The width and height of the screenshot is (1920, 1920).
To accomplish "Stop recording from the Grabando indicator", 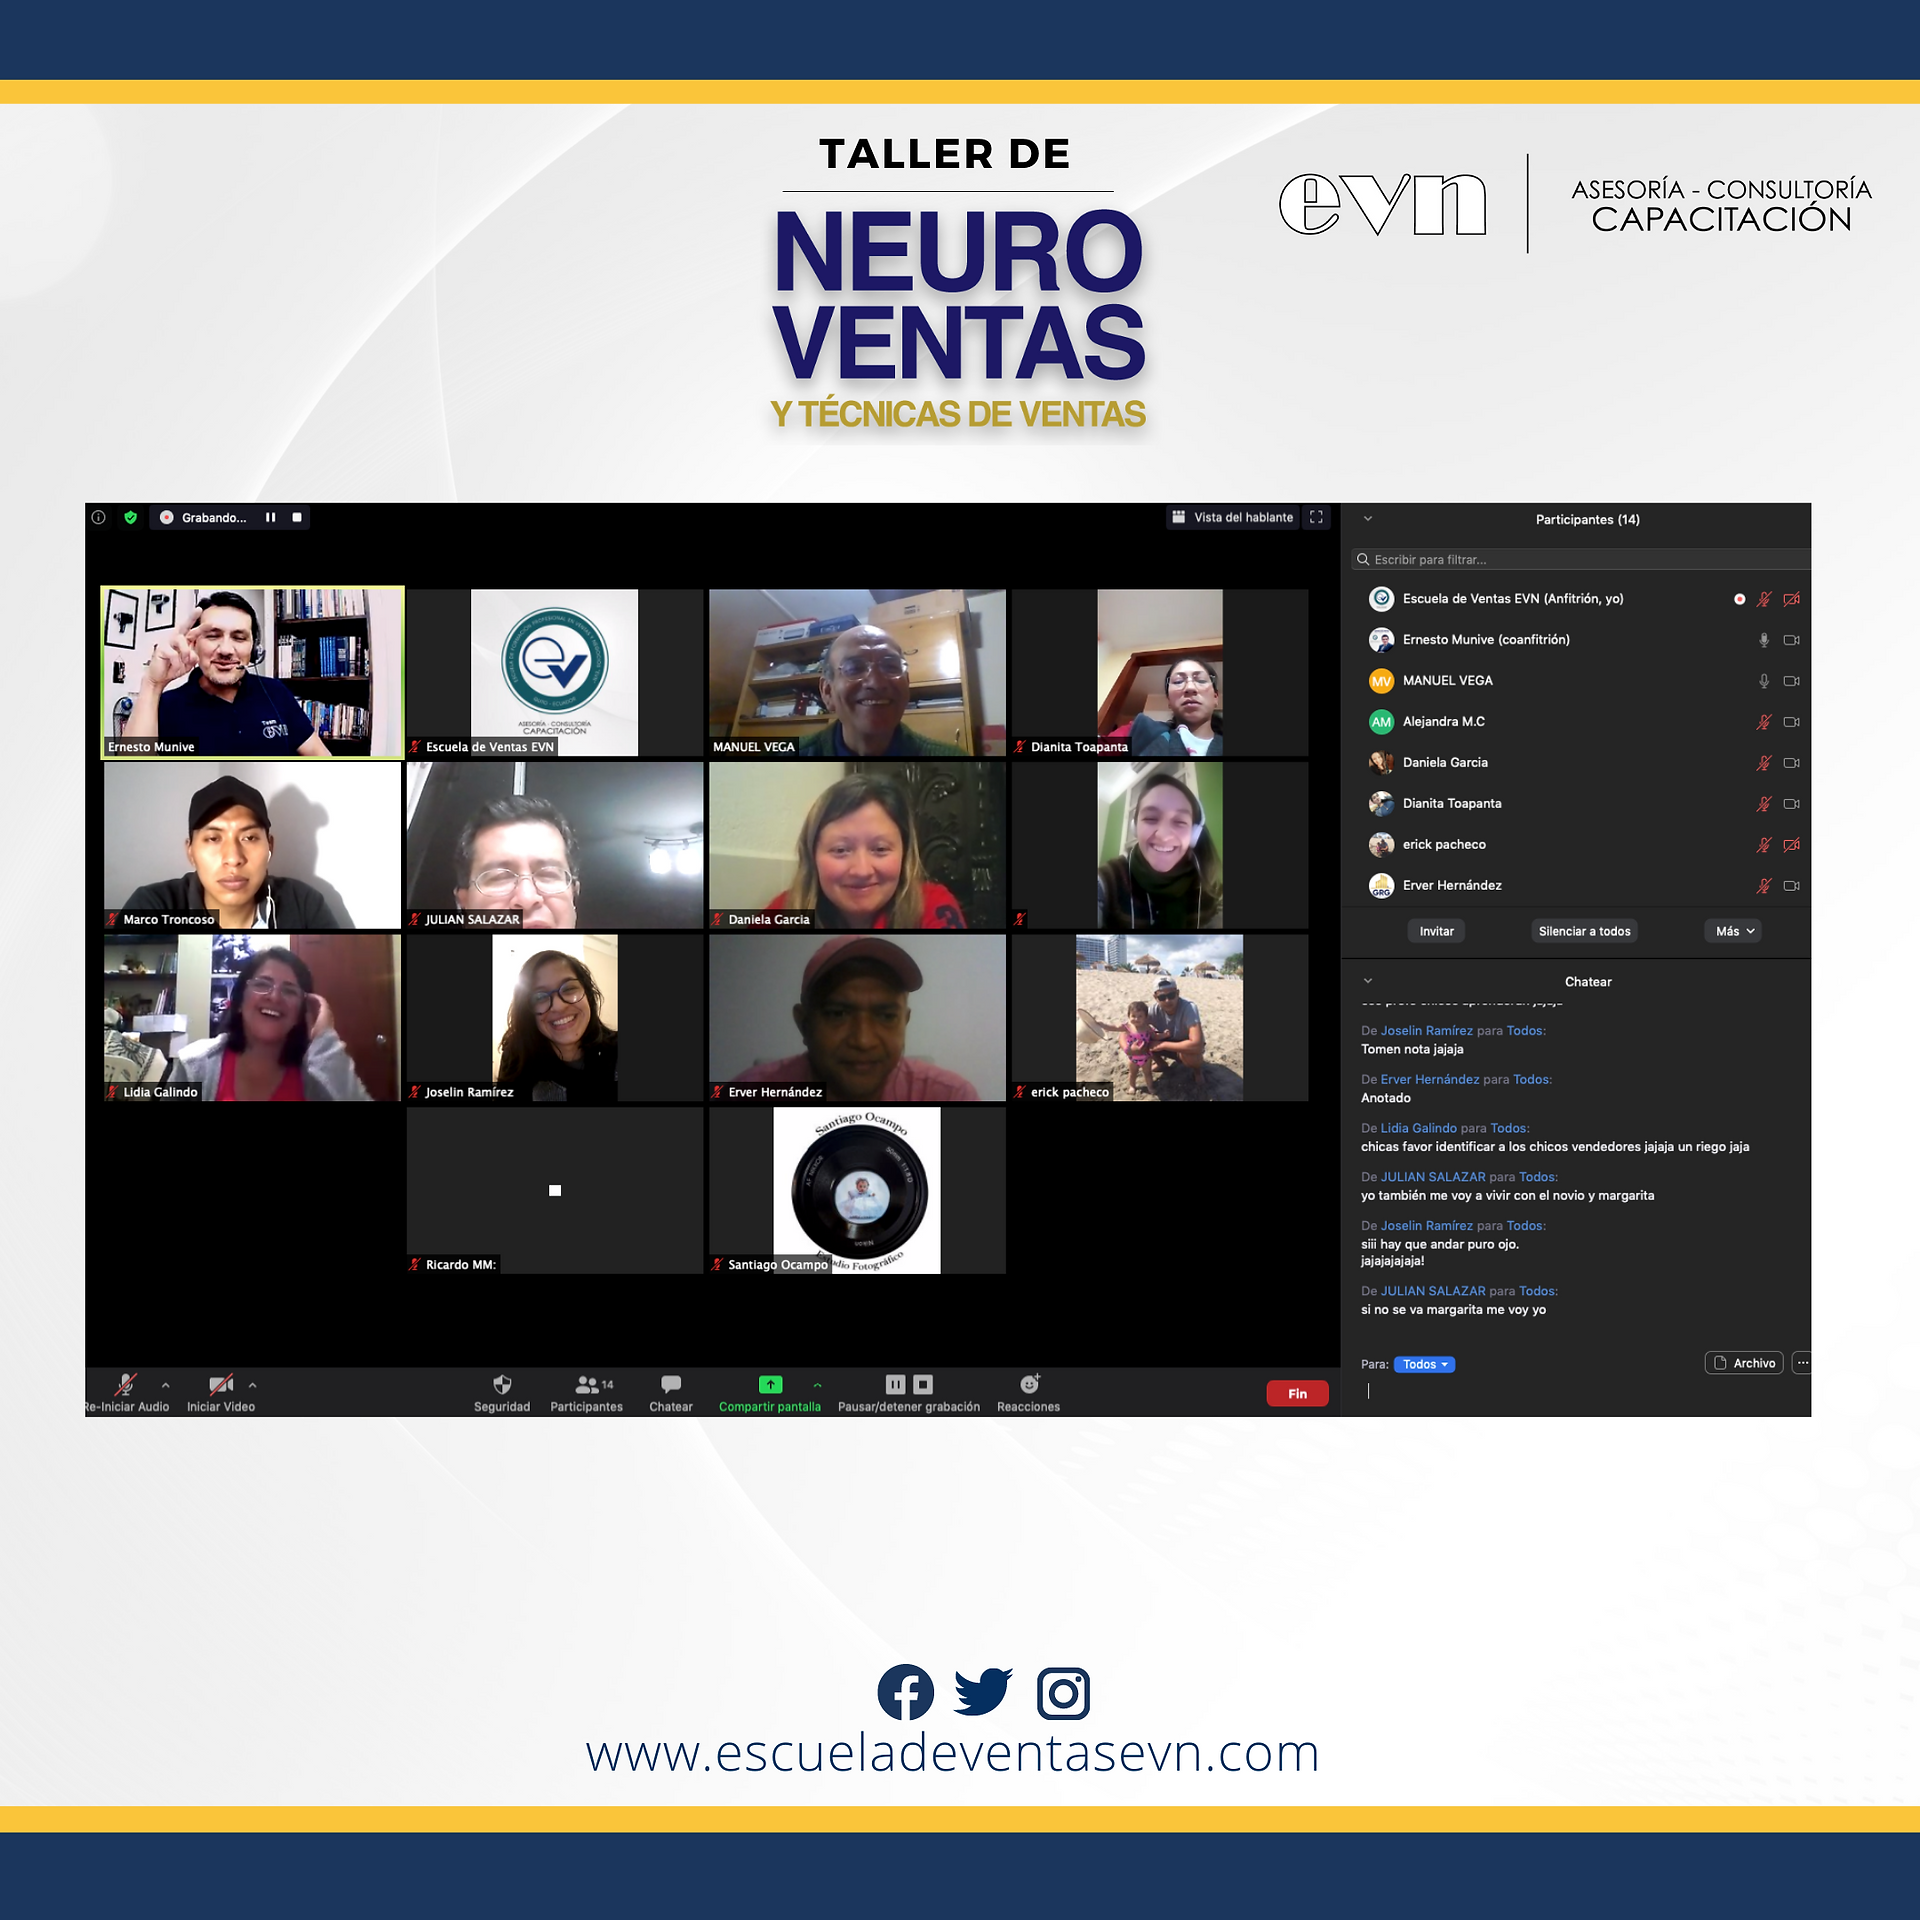I will tap(297, 517).
